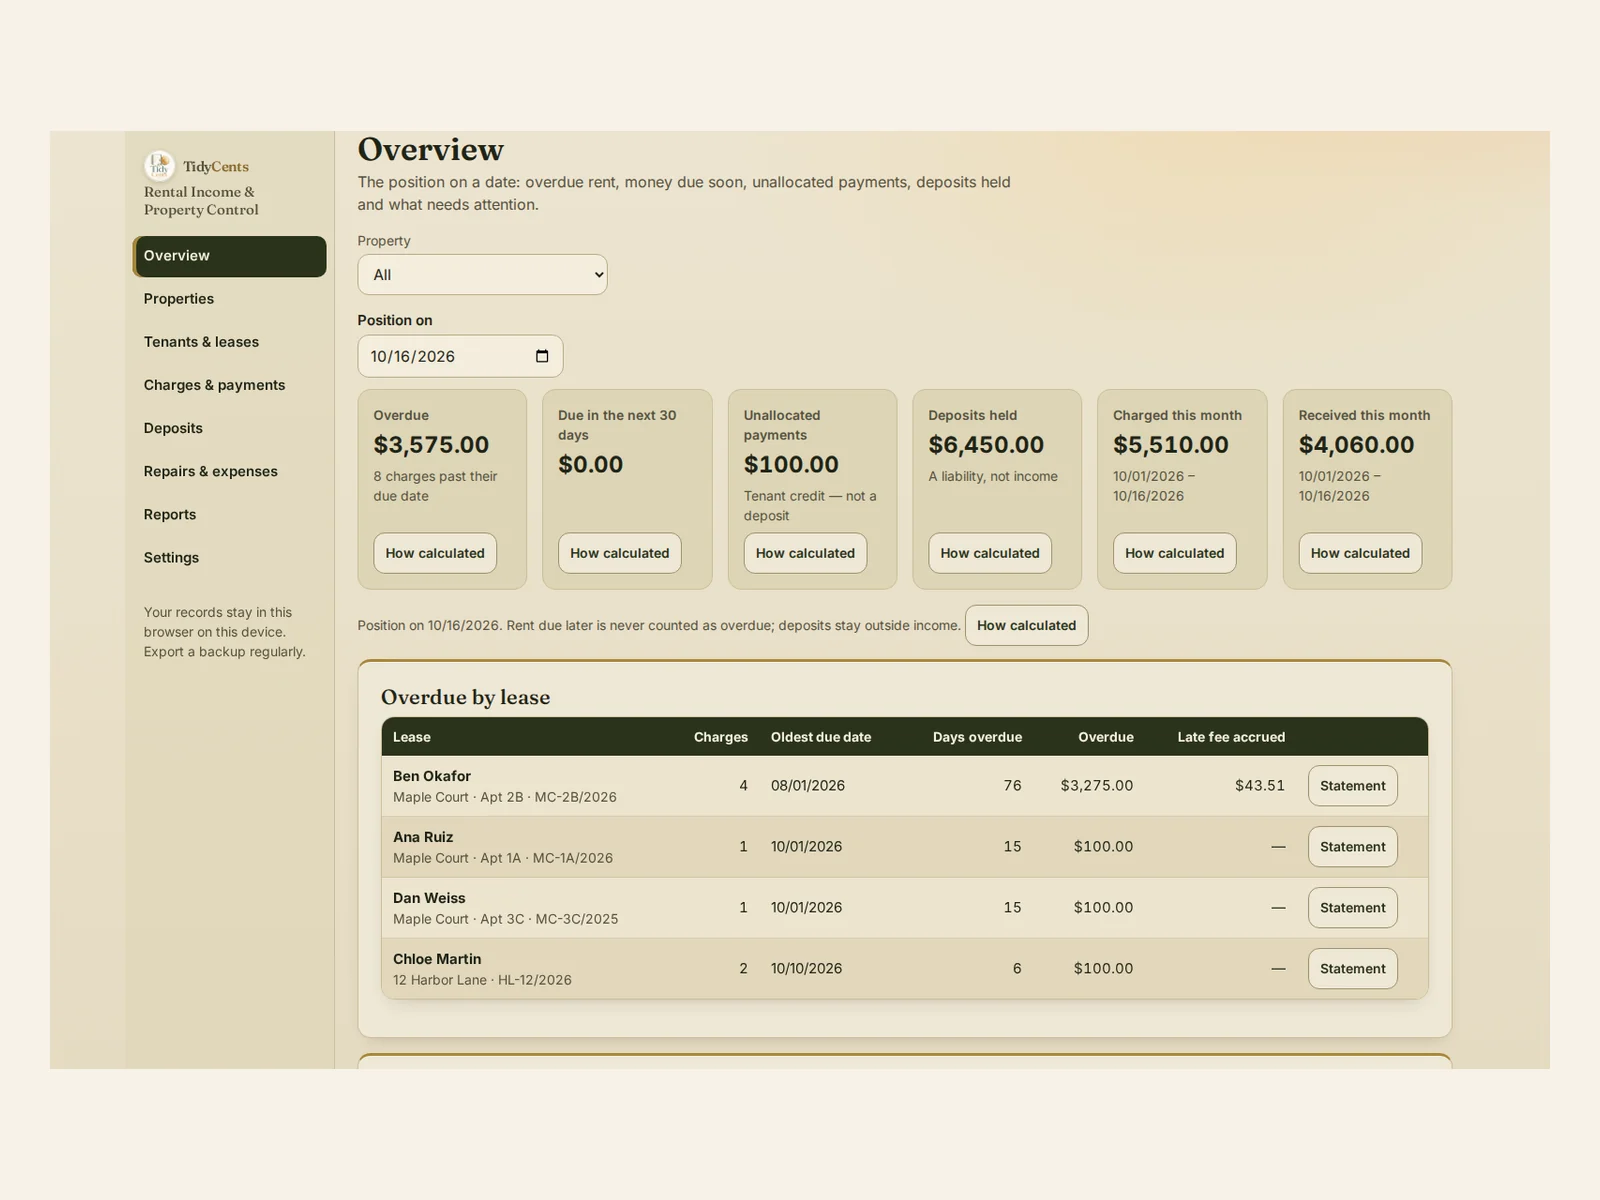Open Ben Okafor's Statement
This screenshot has height=1200, width=1600.
pyautogui.click(x=1352, y=786)
